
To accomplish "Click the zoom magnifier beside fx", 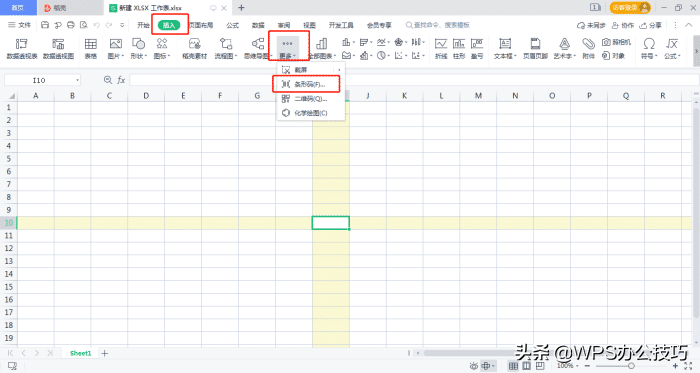I will (x=108, y=80).
